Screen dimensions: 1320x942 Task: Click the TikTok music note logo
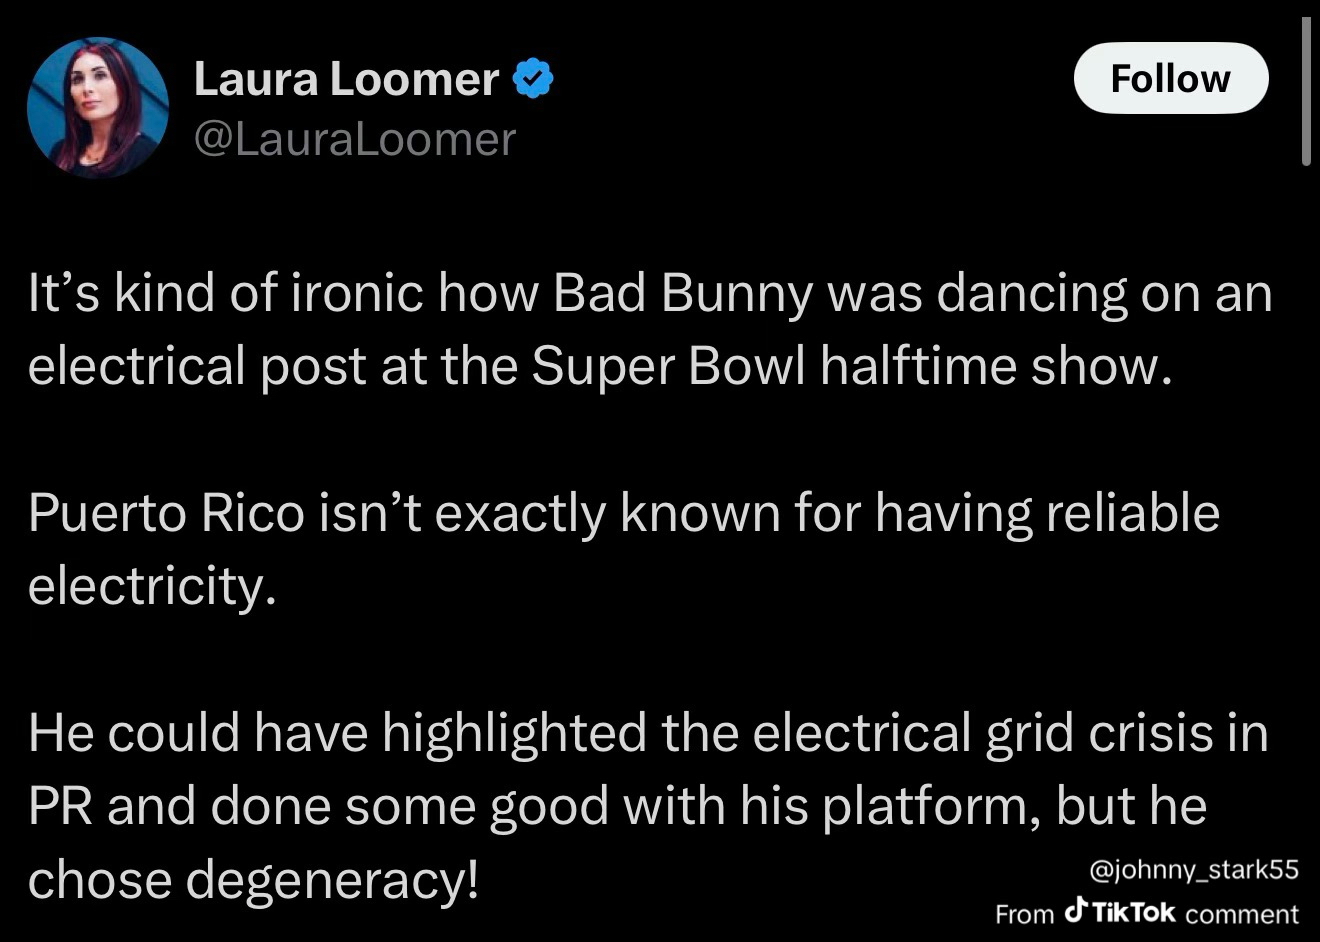[x=1076, y=909]
